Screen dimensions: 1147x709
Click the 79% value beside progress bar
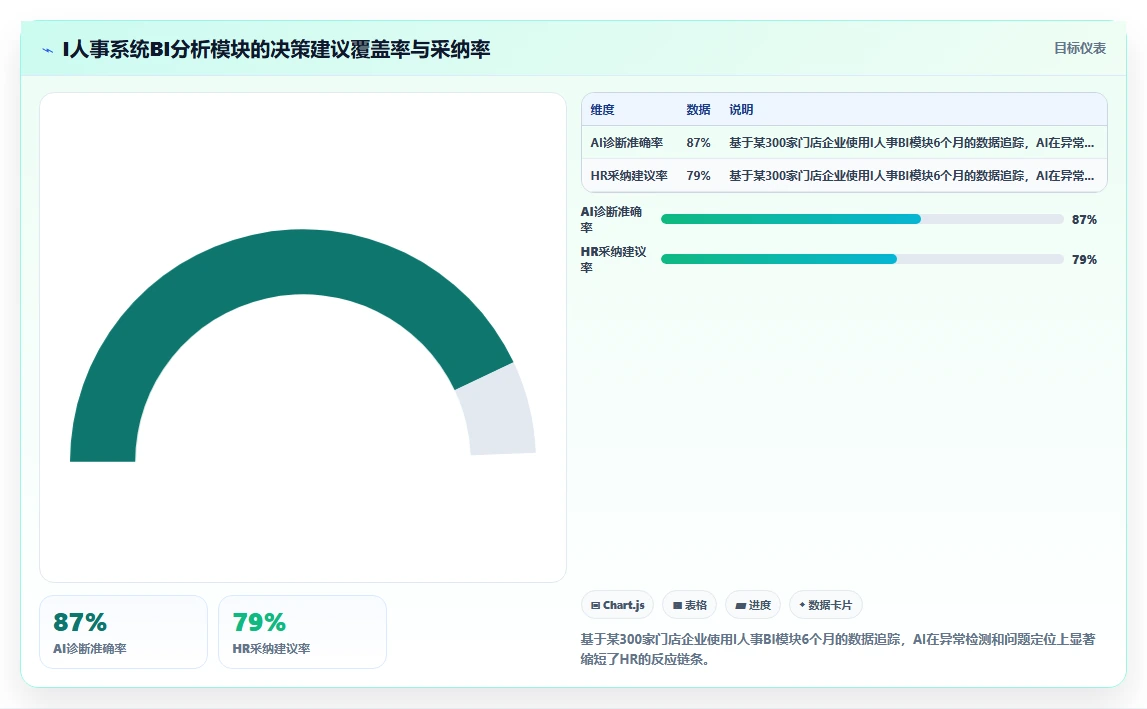pyautogui.click(x=1084, y=260)
